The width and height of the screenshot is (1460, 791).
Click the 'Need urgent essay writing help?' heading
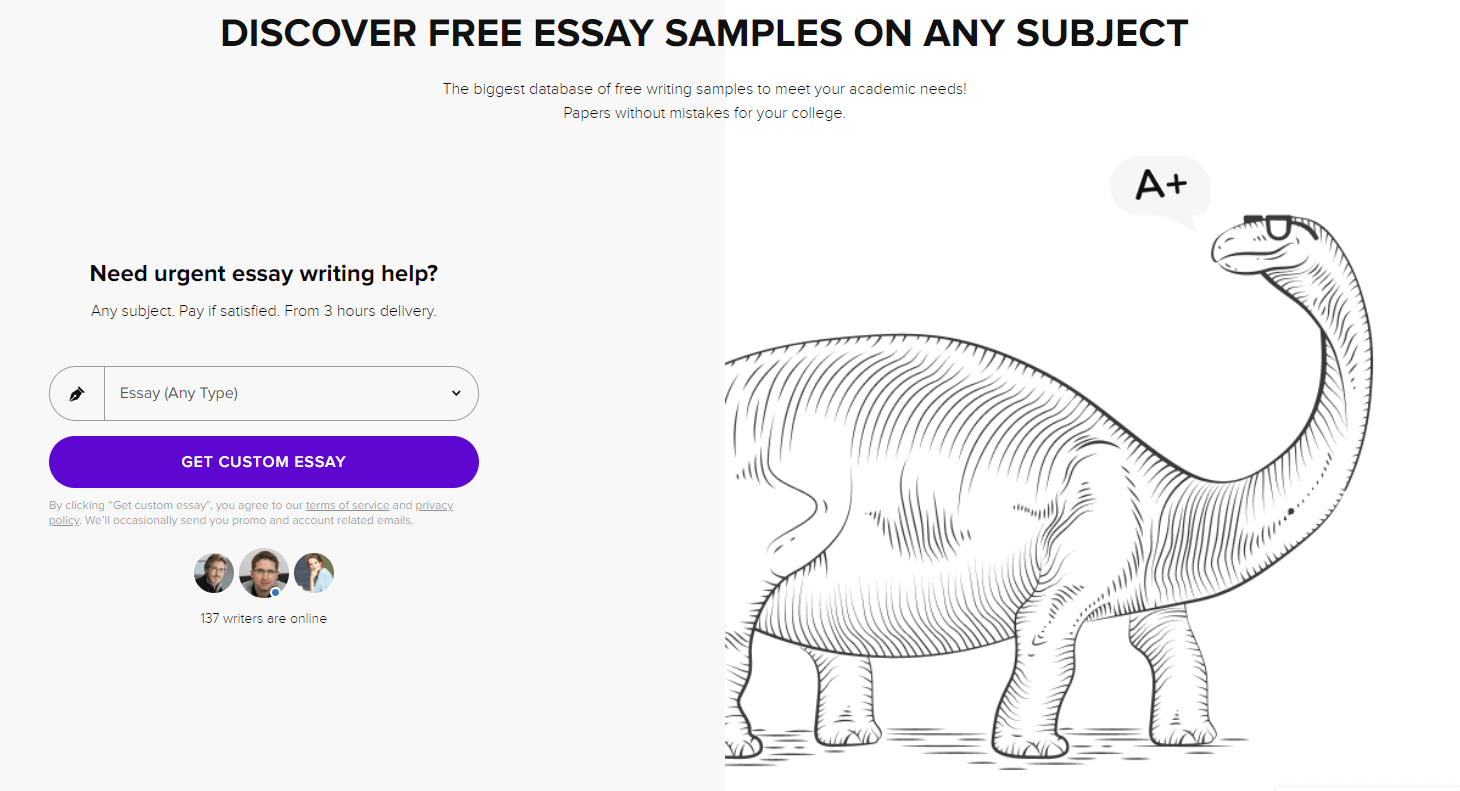point(264,274)
